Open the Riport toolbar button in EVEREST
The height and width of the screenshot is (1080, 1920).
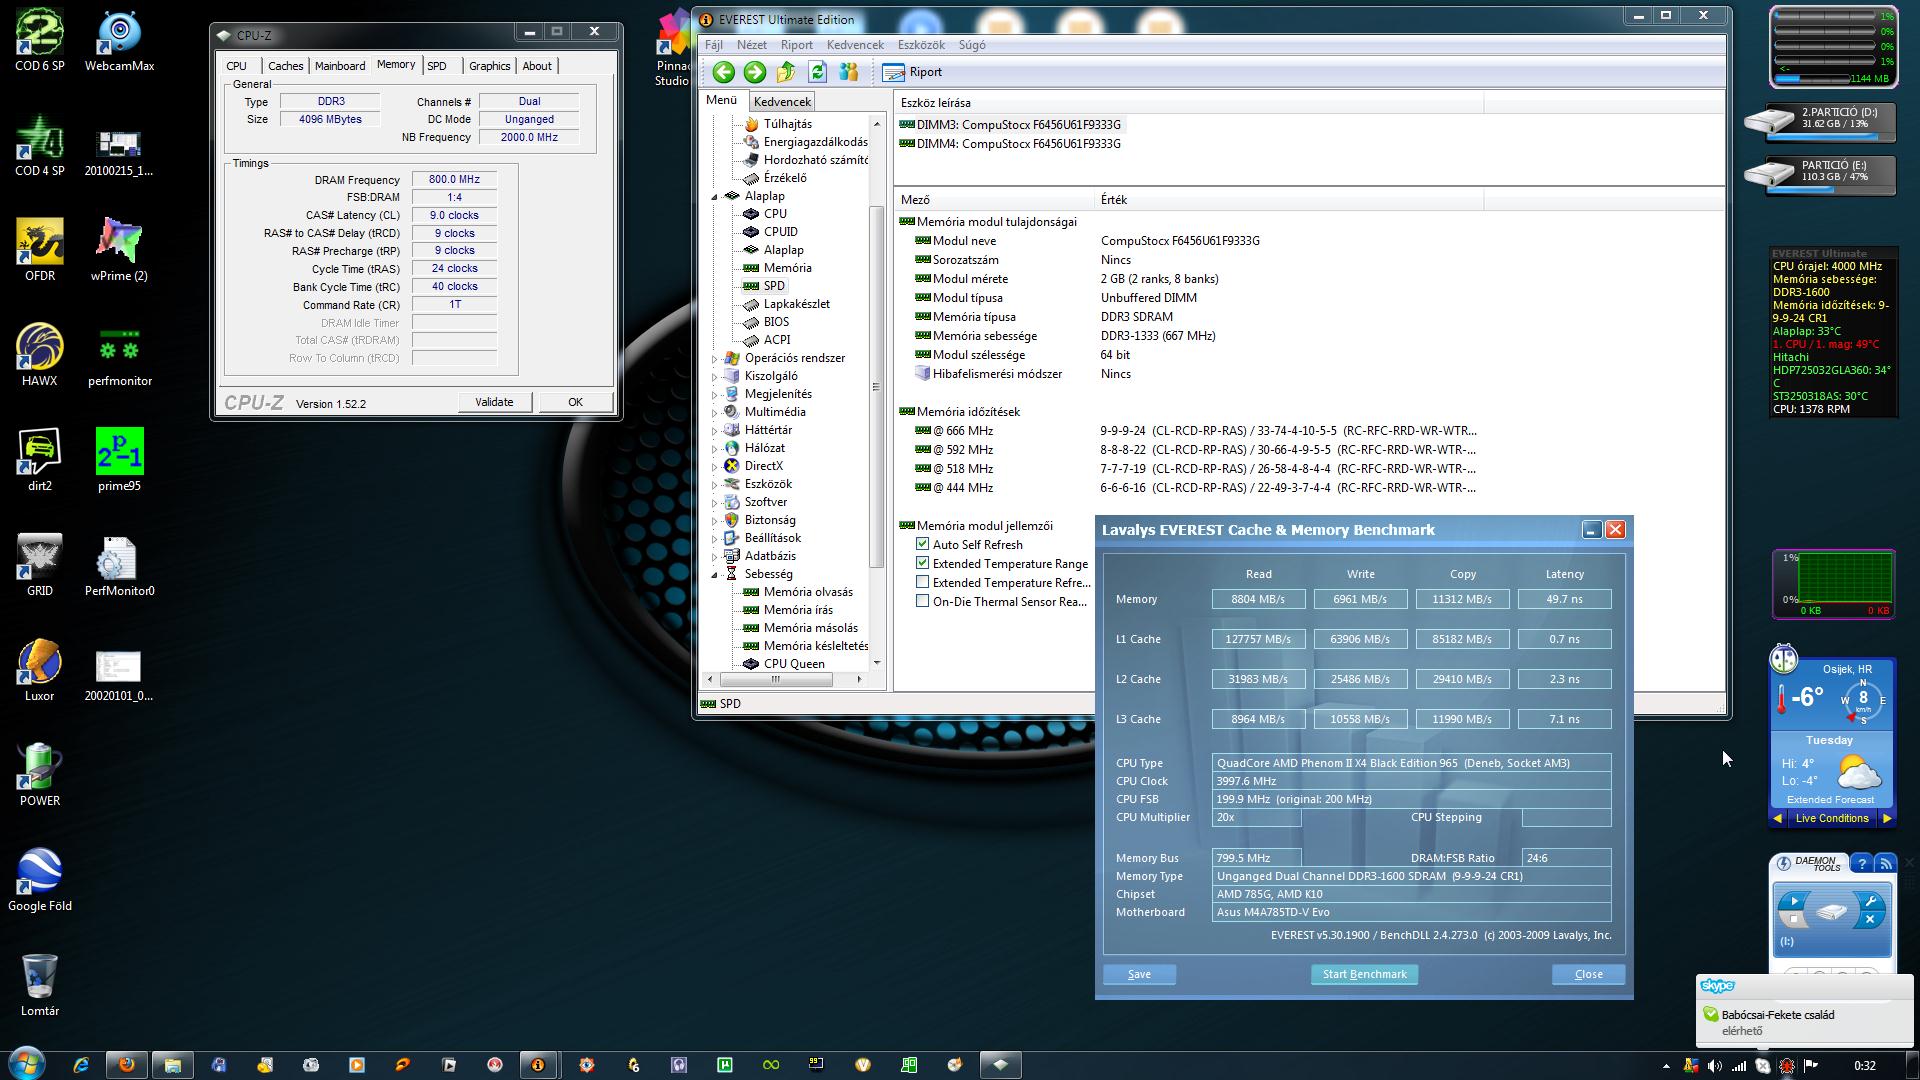912,72
